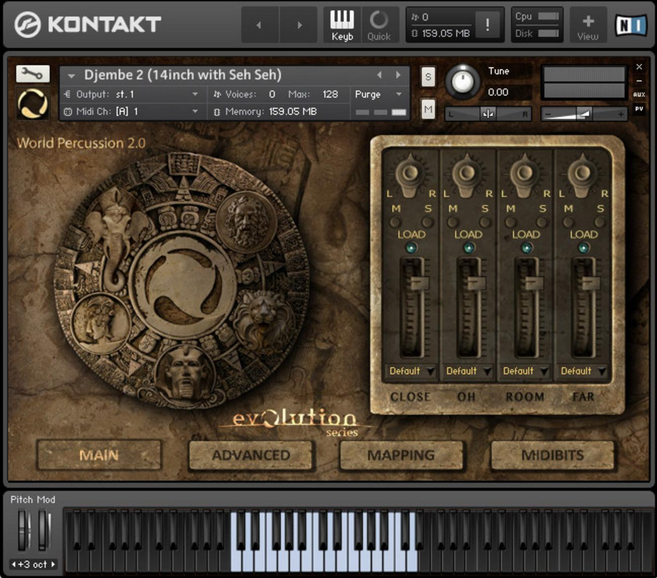
Task: Solo the OH mic channel
Action: pos(485,222)
